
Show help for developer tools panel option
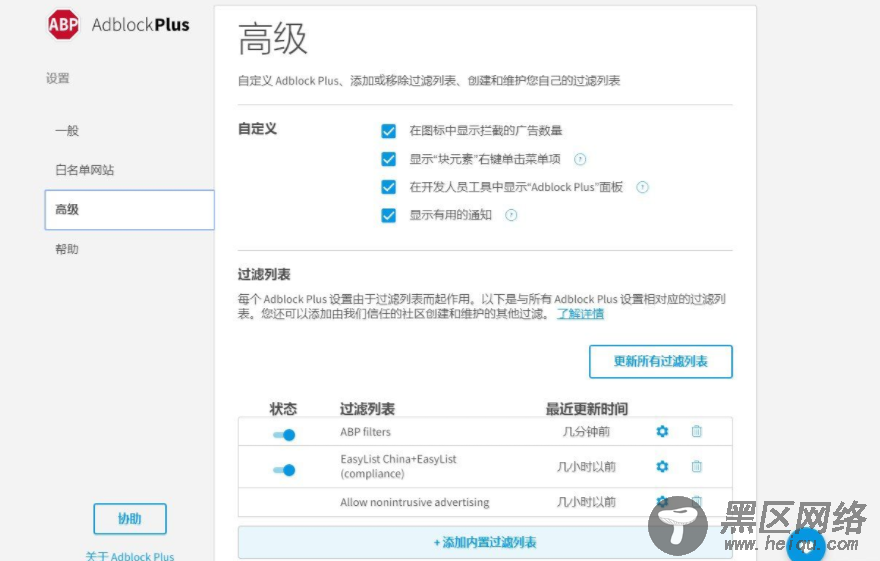point(642,187)
